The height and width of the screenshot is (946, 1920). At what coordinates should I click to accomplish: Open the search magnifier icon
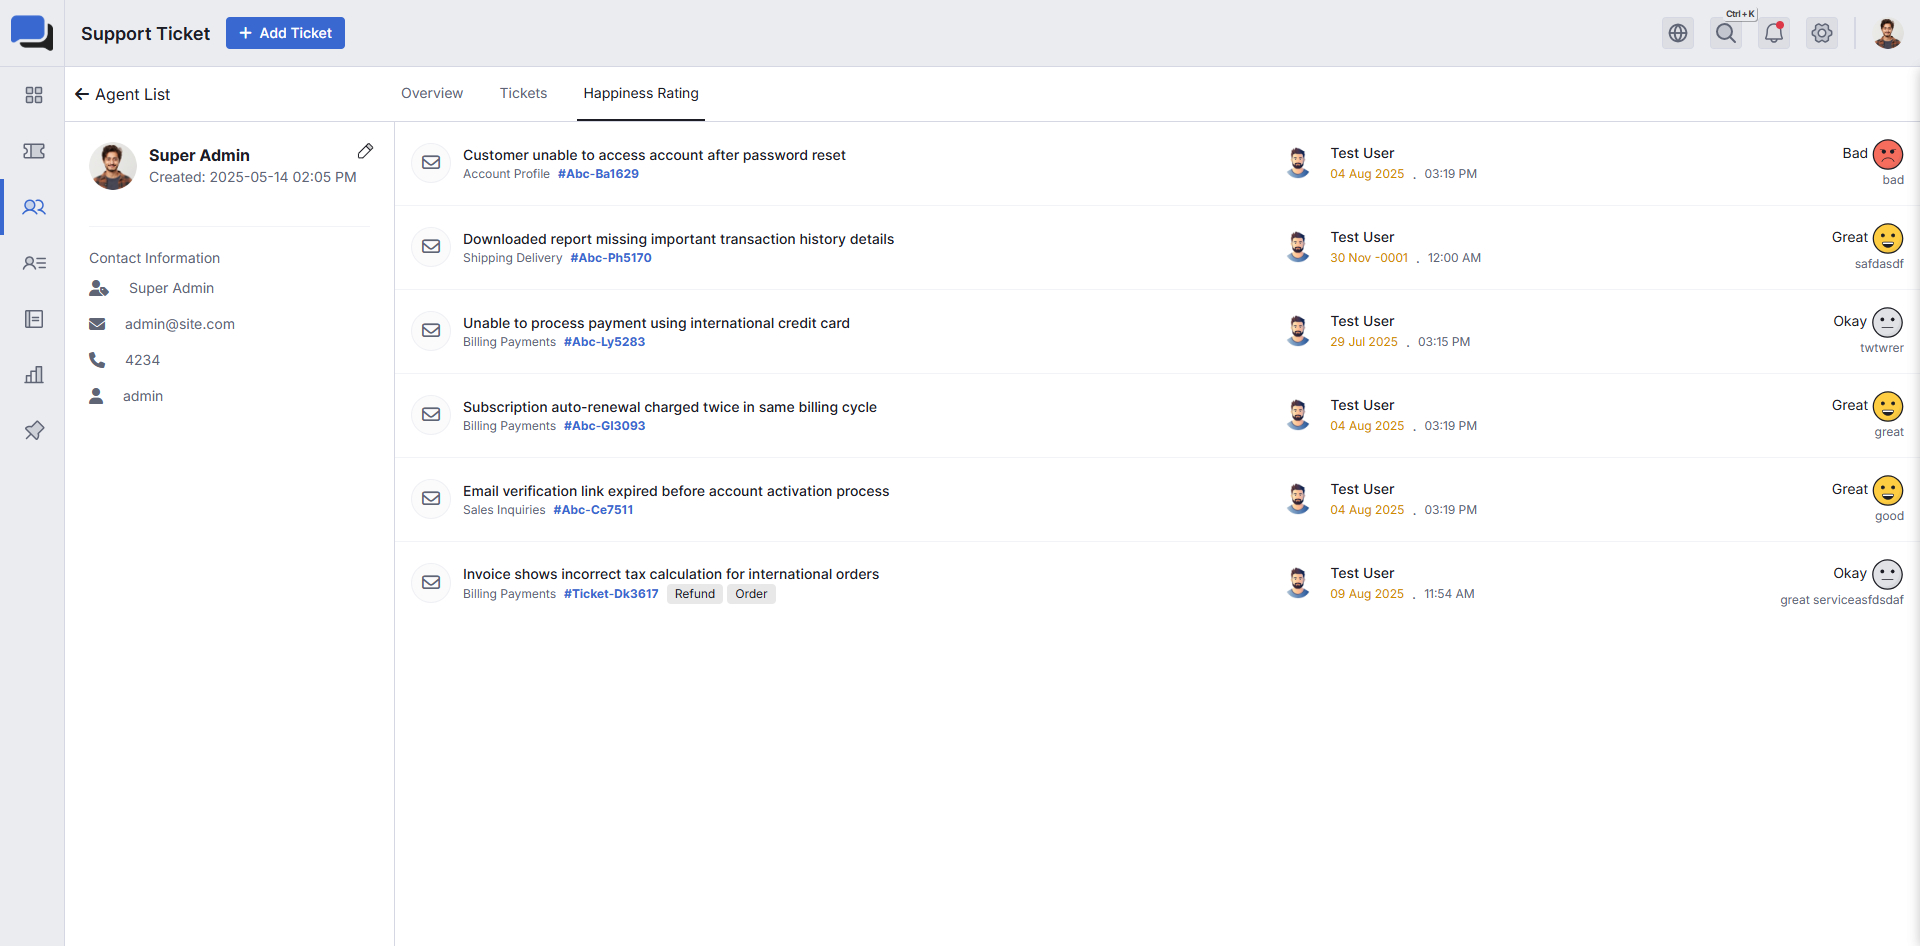(x=1726, y=33)
